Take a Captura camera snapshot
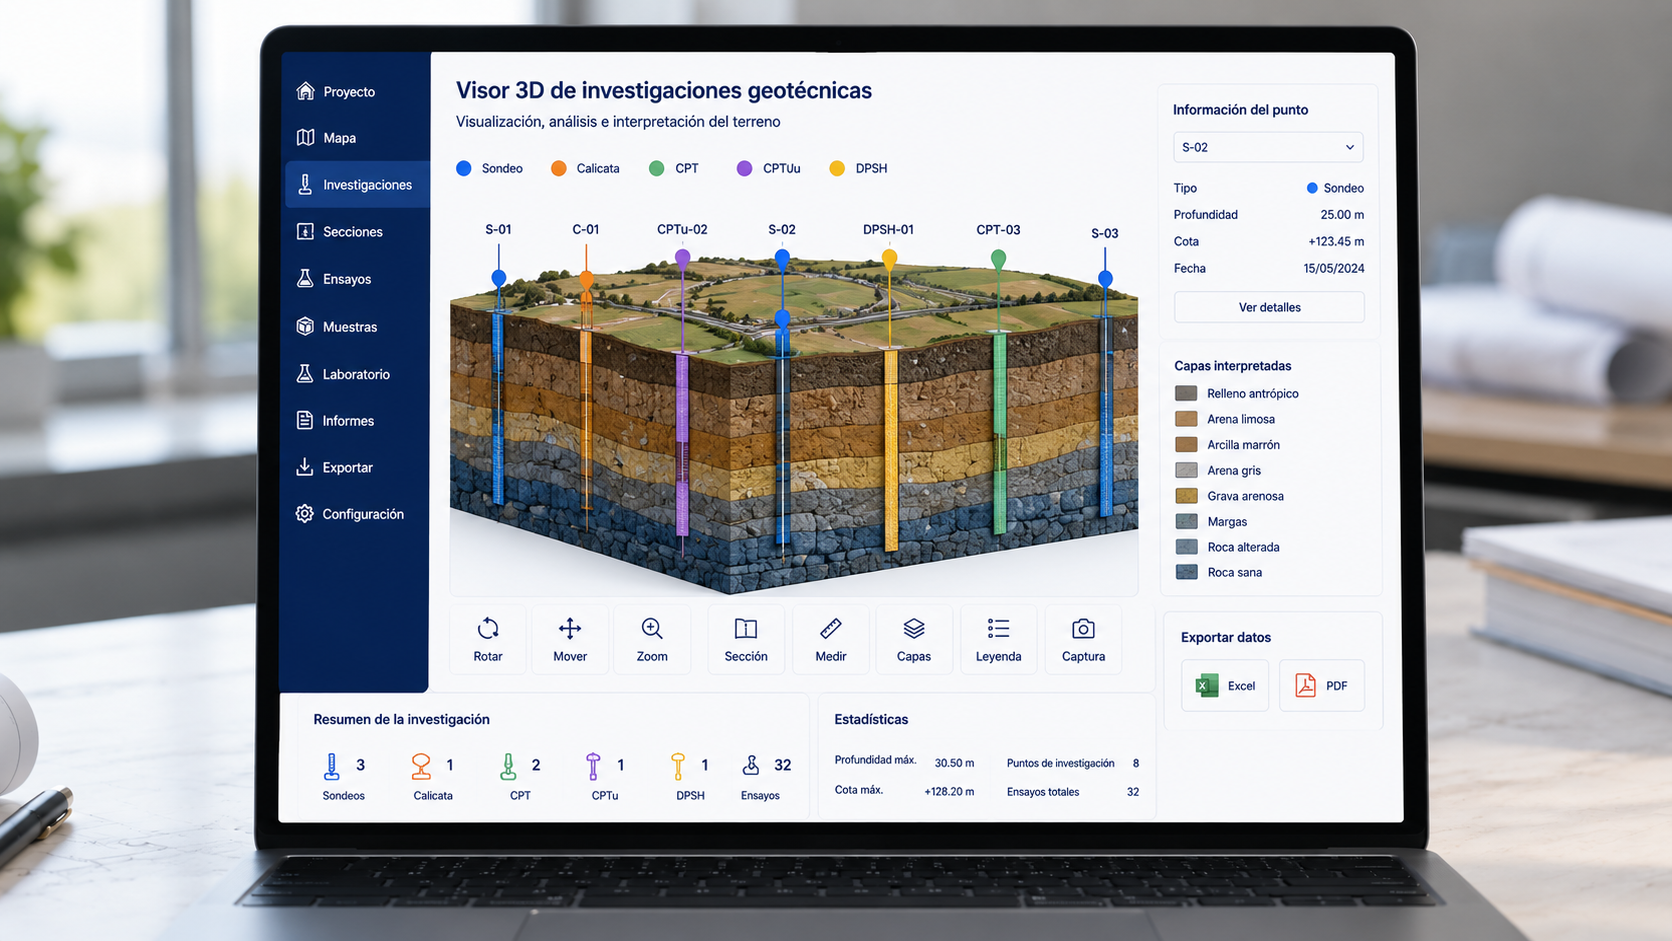The image size is (1672, 941). pos(1083,640)
